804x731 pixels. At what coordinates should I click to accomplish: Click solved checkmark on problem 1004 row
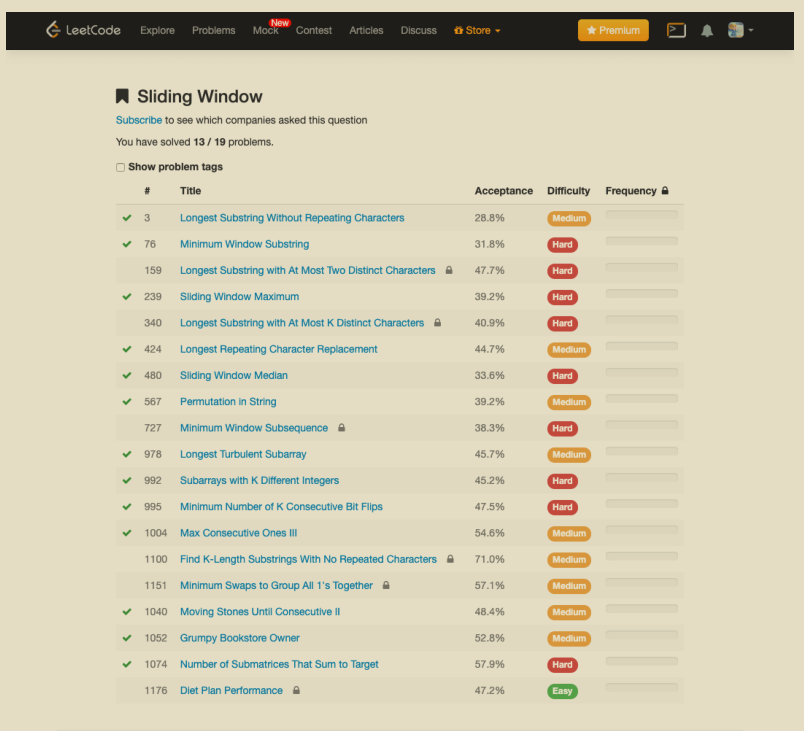click(x=127, y=533)
